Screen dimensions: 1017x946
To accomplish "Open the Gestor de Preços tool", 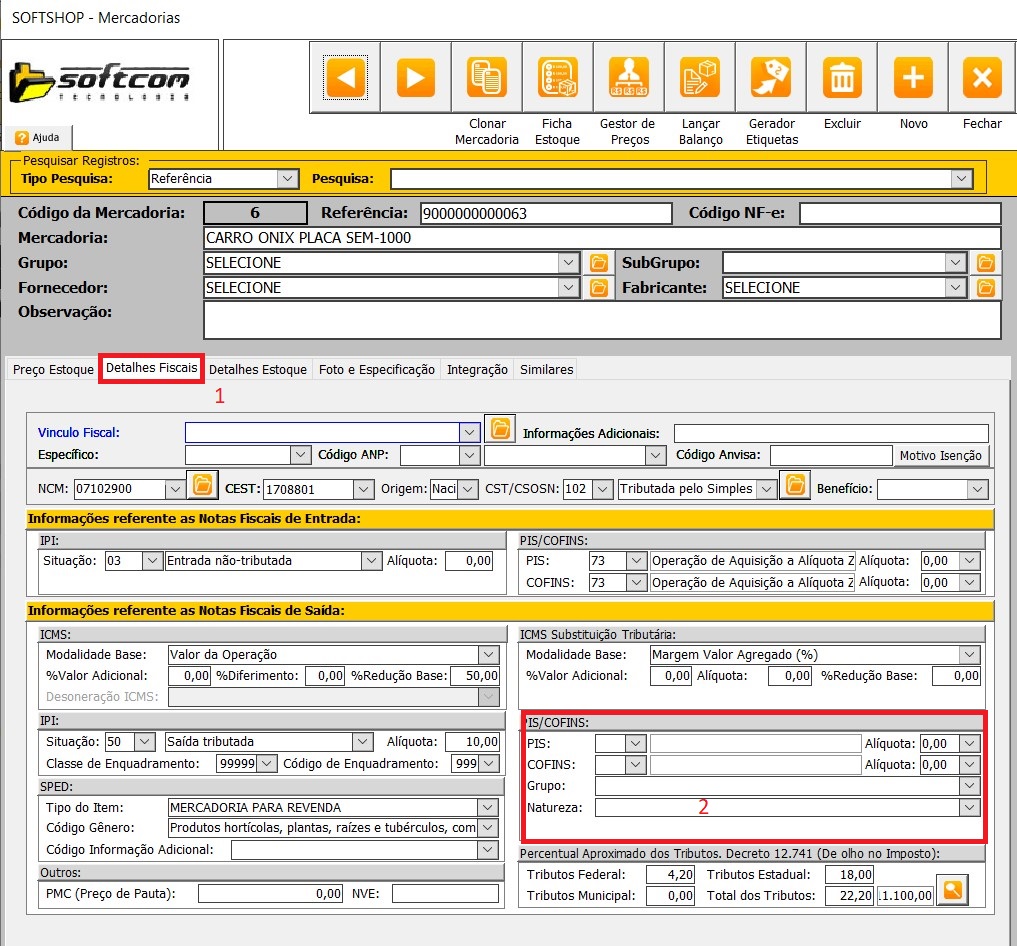I will coord(629,77).
